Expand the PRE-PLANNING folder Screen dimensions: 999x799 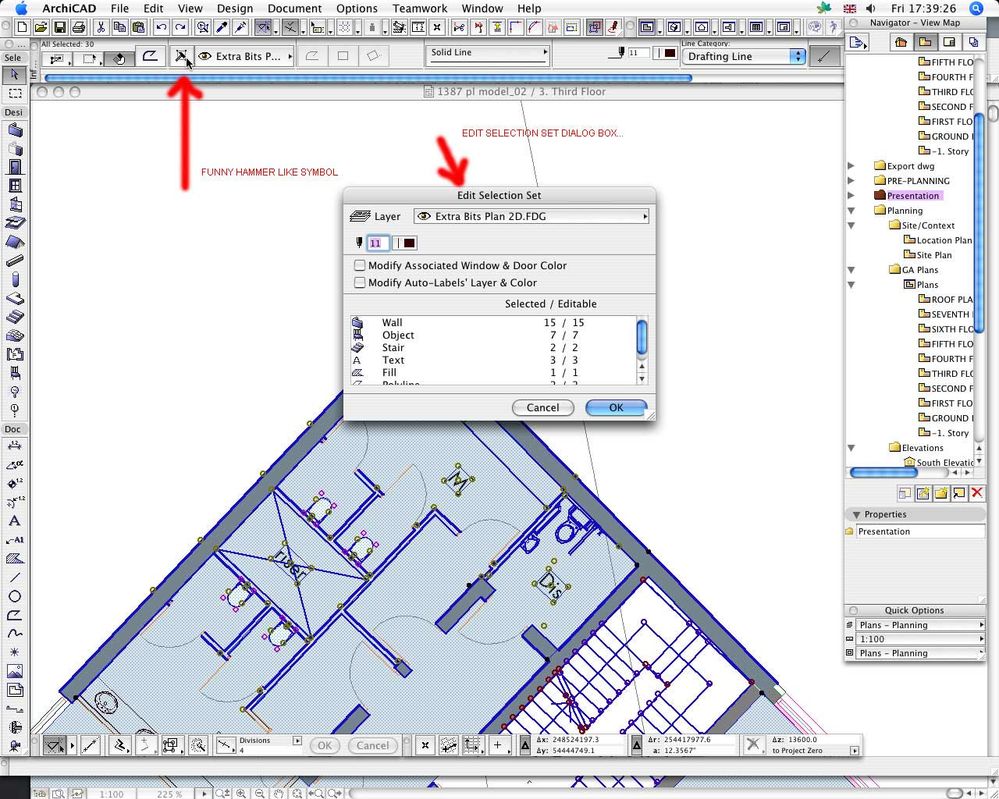pyautogui.click(x=851, y=180)
